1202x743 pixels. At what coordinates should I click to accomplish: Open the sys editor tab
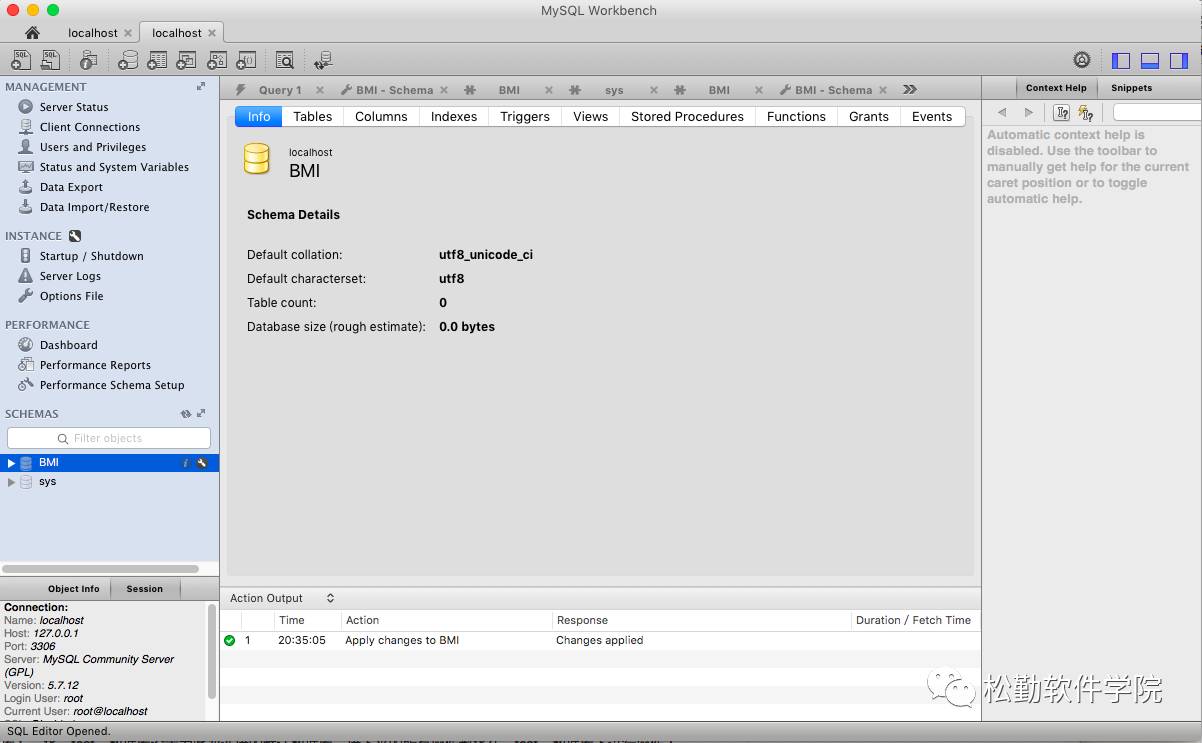tap(614, 90)
